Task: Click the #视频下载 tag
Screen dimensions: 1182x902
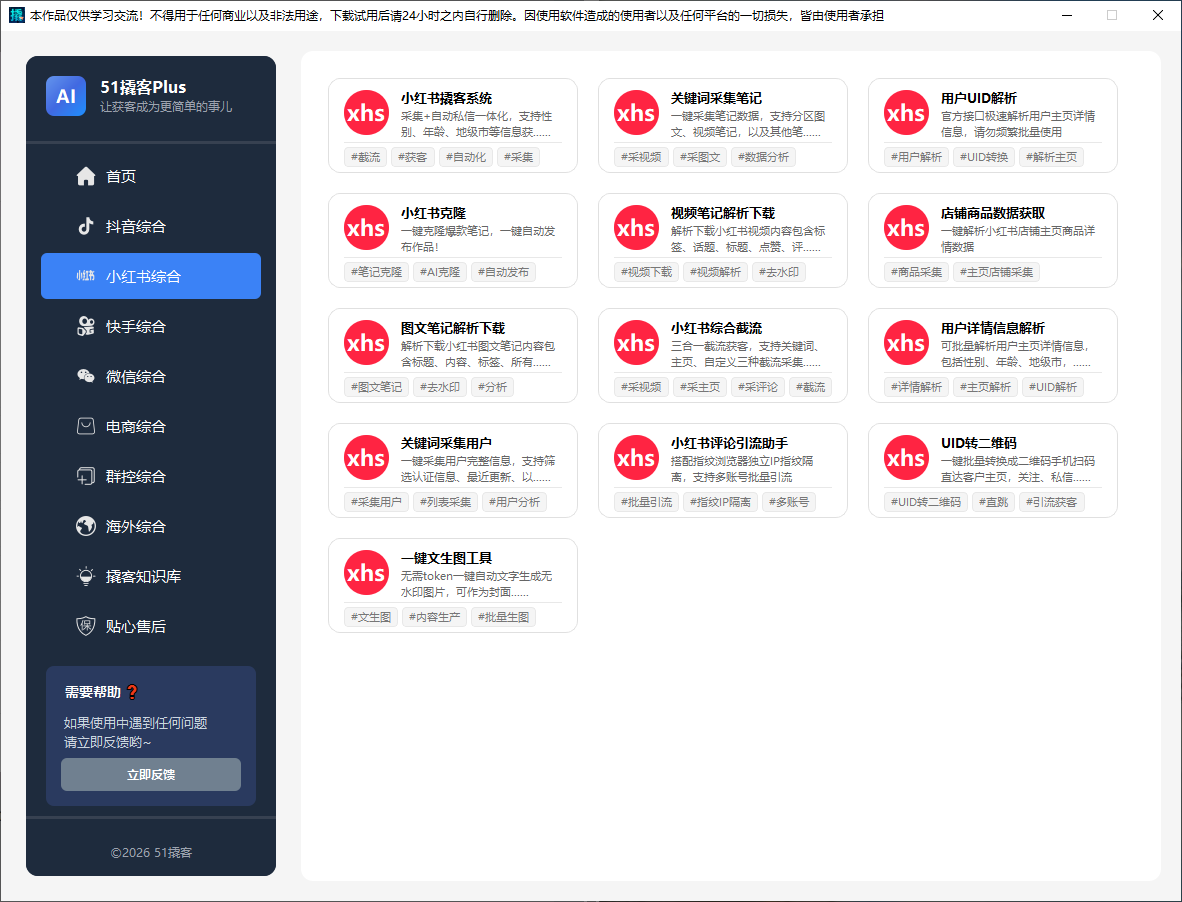Action: (x=646, y=272)
